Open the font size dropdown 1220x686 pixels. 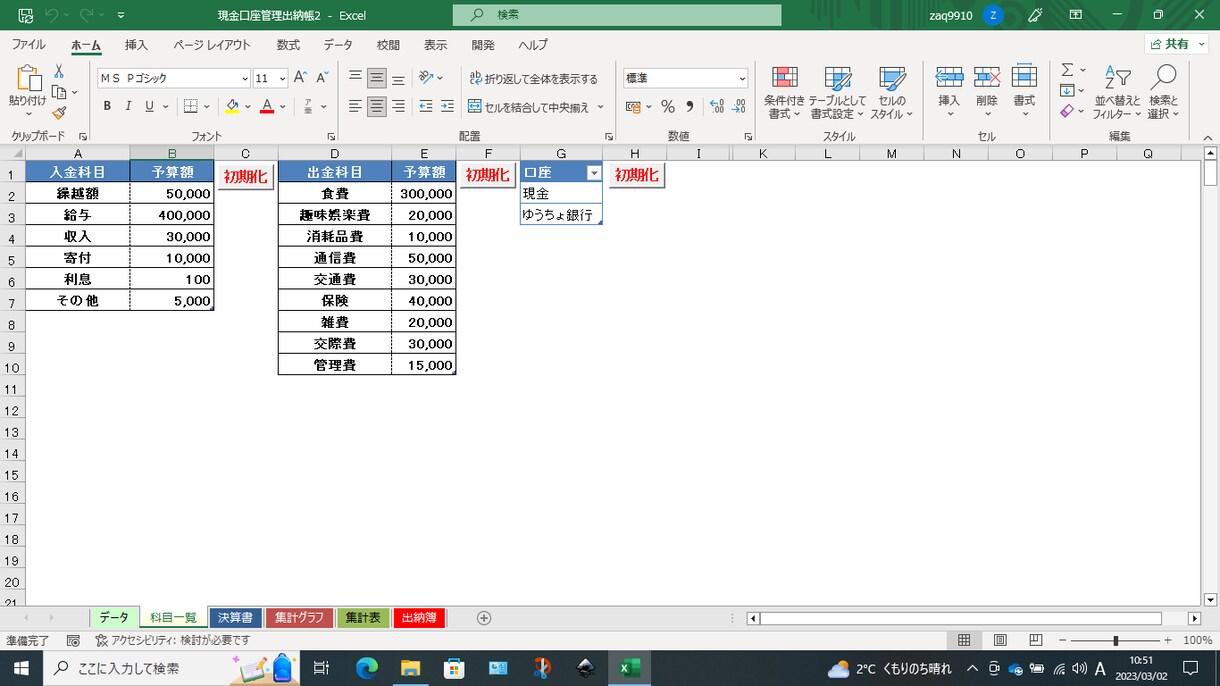coord(283,78)
